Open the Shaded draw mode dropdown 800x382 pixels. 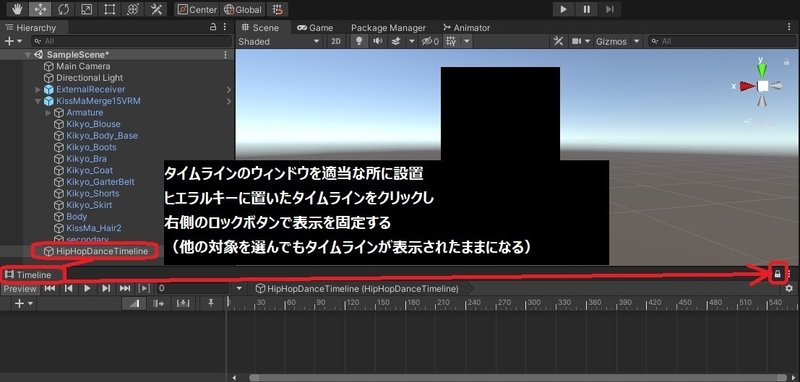coord(279,41)
